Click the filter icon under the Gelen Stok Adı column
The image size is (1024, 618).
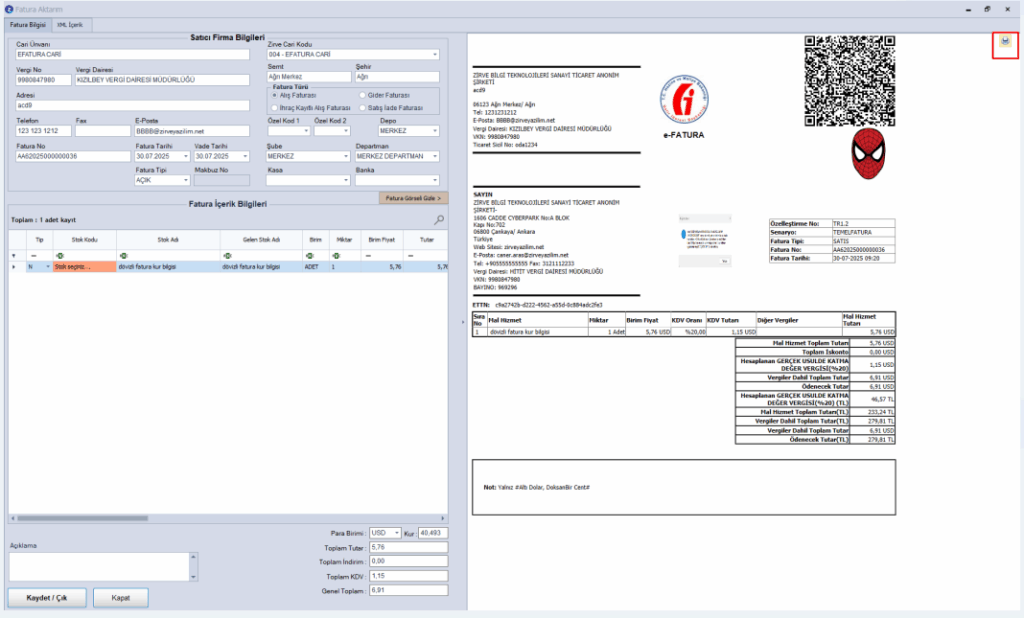point(227,255)
